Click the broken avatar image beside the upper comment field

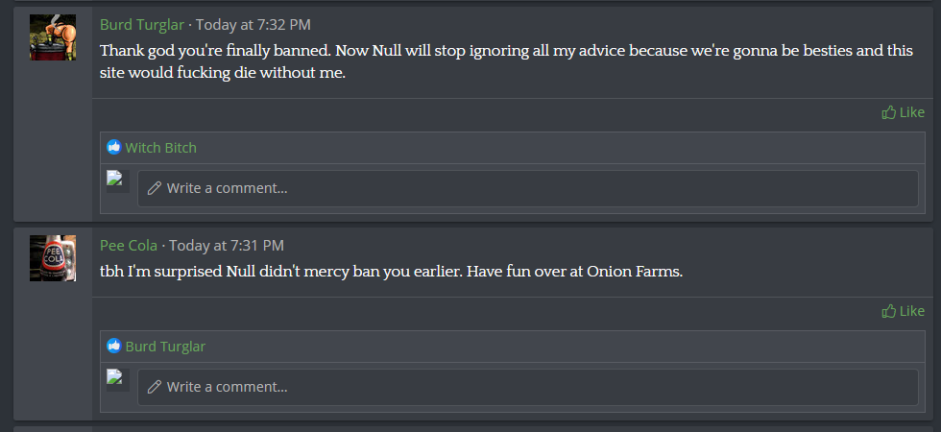(x=115, y=180)
